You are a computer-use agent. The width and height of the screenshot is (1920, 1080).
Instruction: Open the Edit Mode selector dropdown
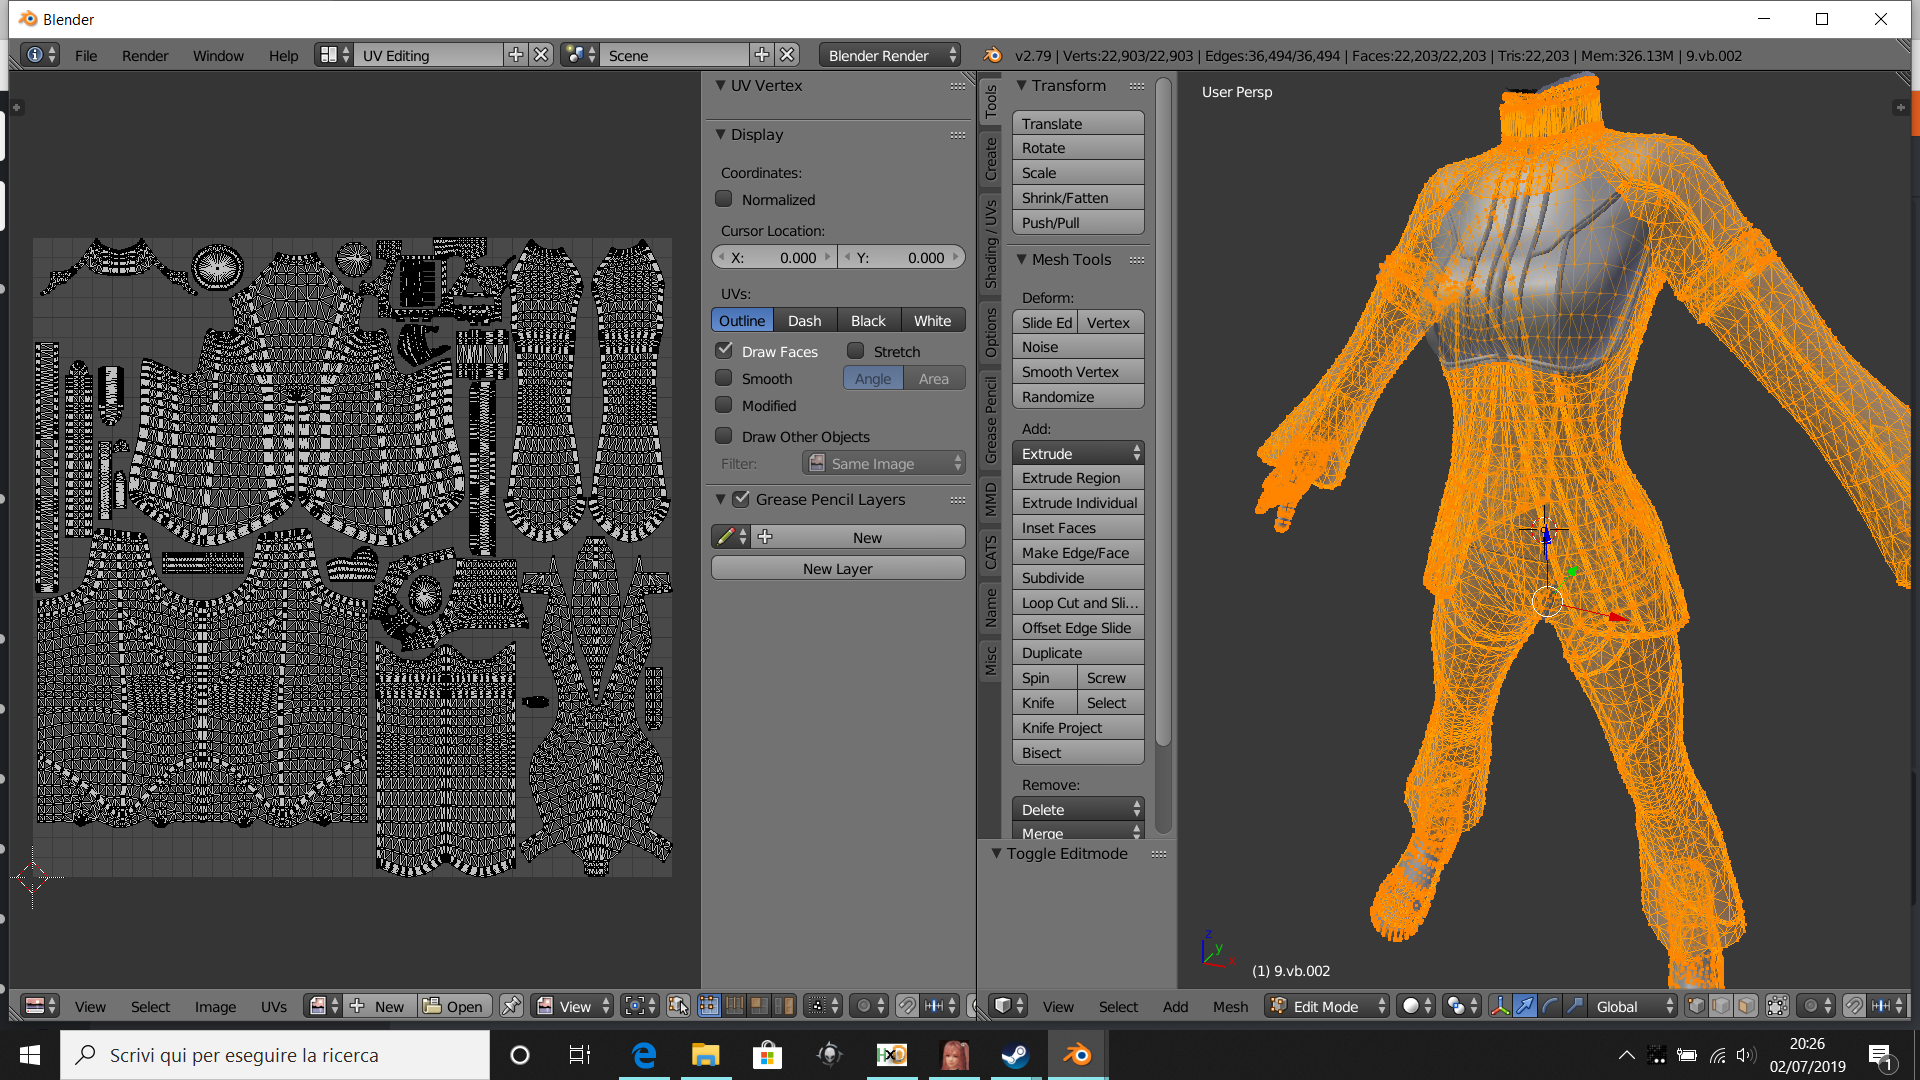[x=1327, y=1006]
